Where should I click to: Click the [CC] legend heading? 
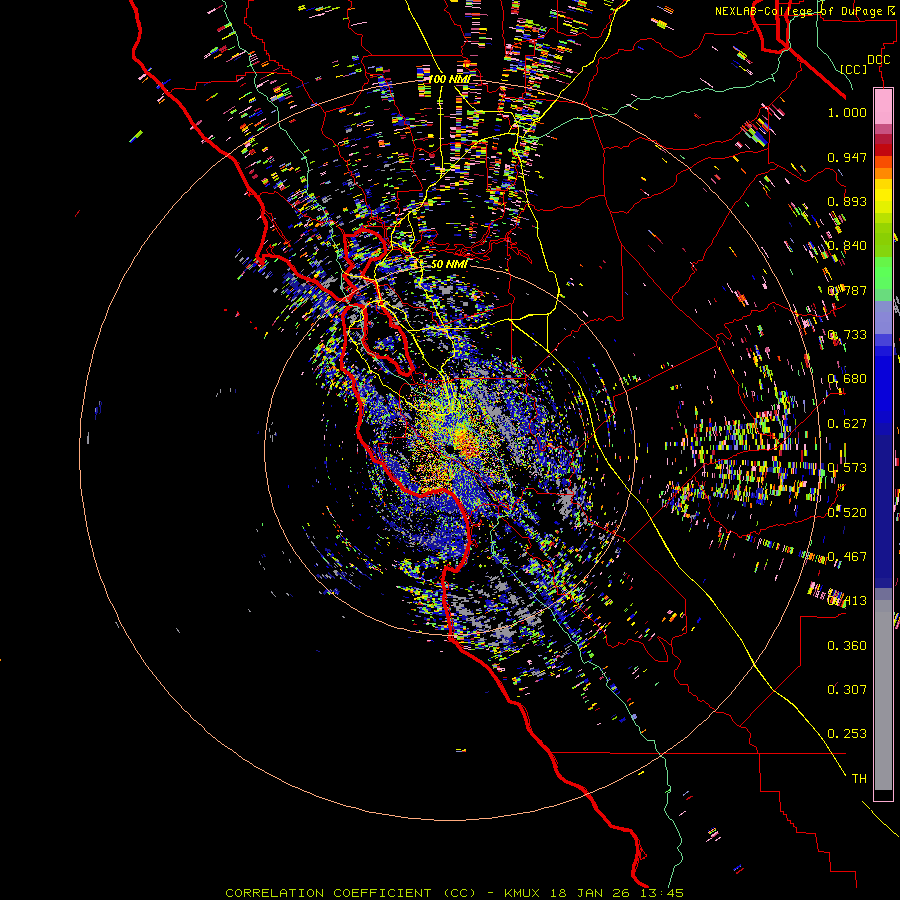[854, 69]
